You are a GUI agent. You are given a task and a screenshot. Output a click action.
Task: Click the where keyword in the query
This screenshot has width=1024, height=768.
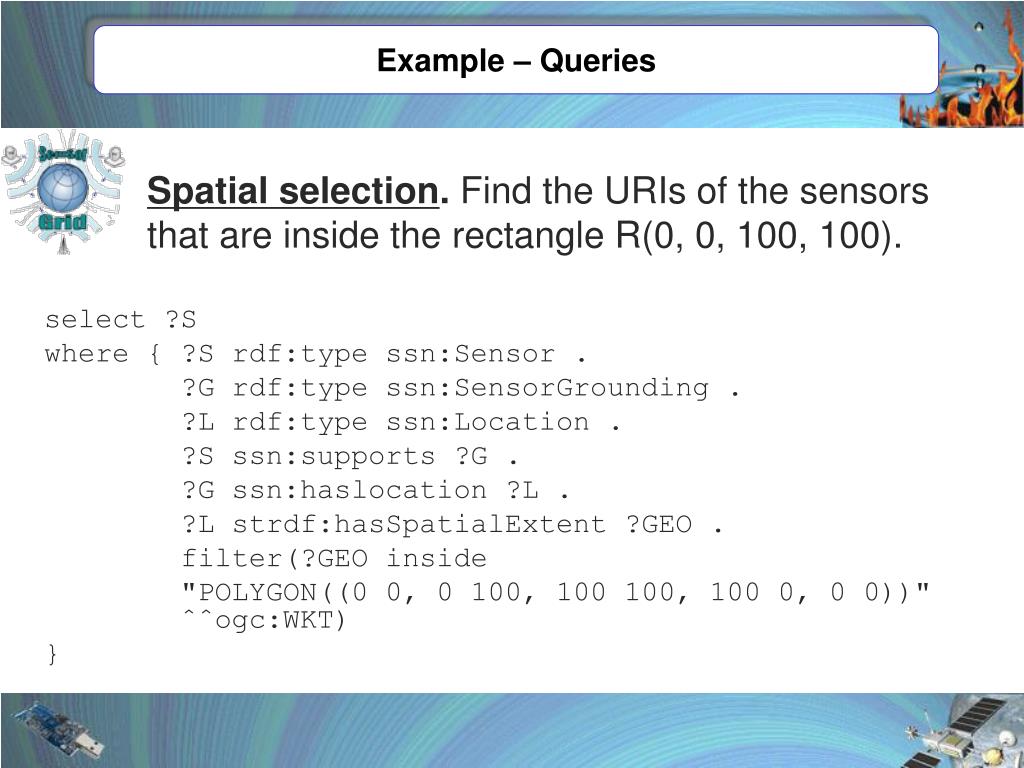[86, 354]
